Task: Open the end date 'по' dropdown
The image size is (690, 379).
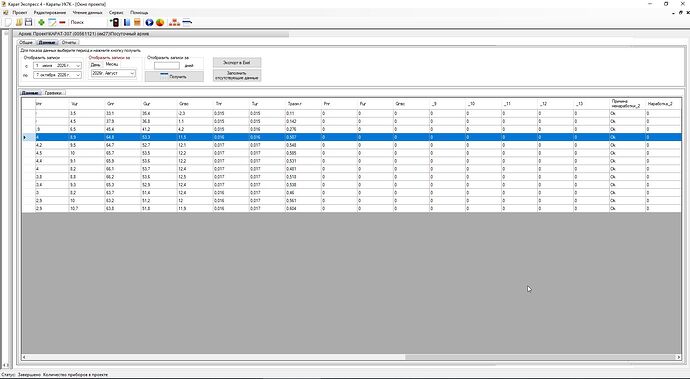Action: 78,75
